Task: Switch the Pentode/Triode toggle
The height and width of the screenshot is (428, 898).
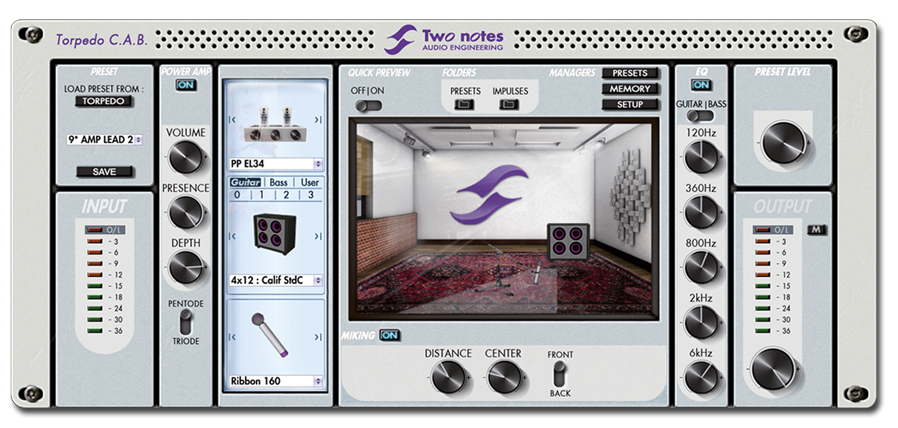Action: point(185,321)
